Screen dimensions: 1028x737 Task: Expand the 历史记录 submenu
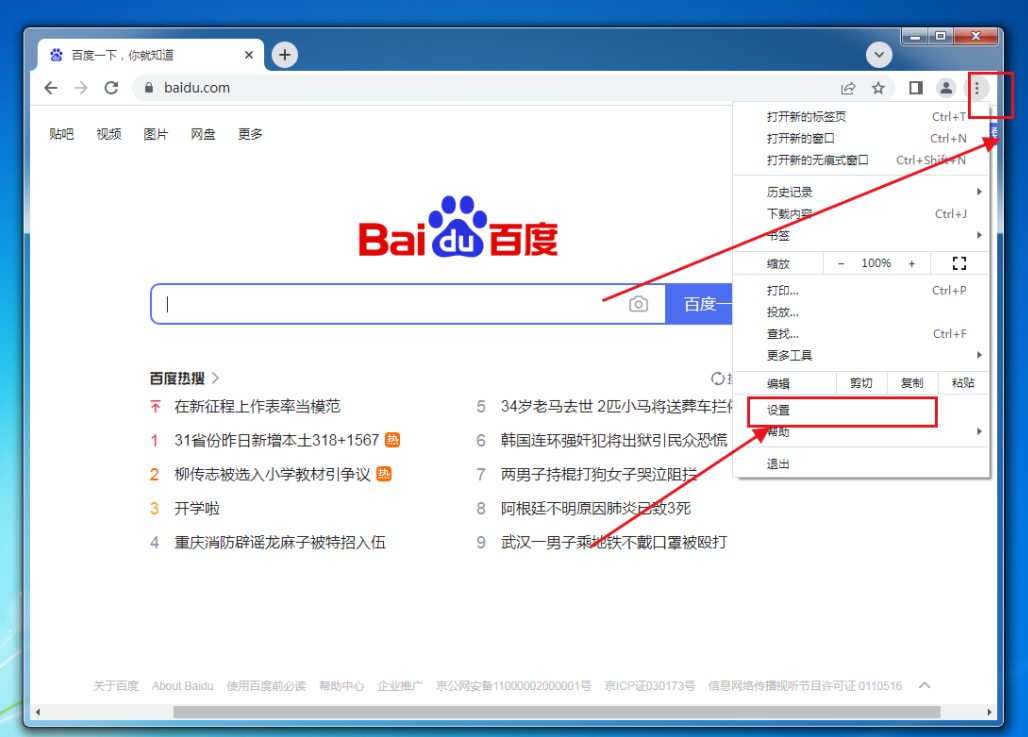coord(861,192)
